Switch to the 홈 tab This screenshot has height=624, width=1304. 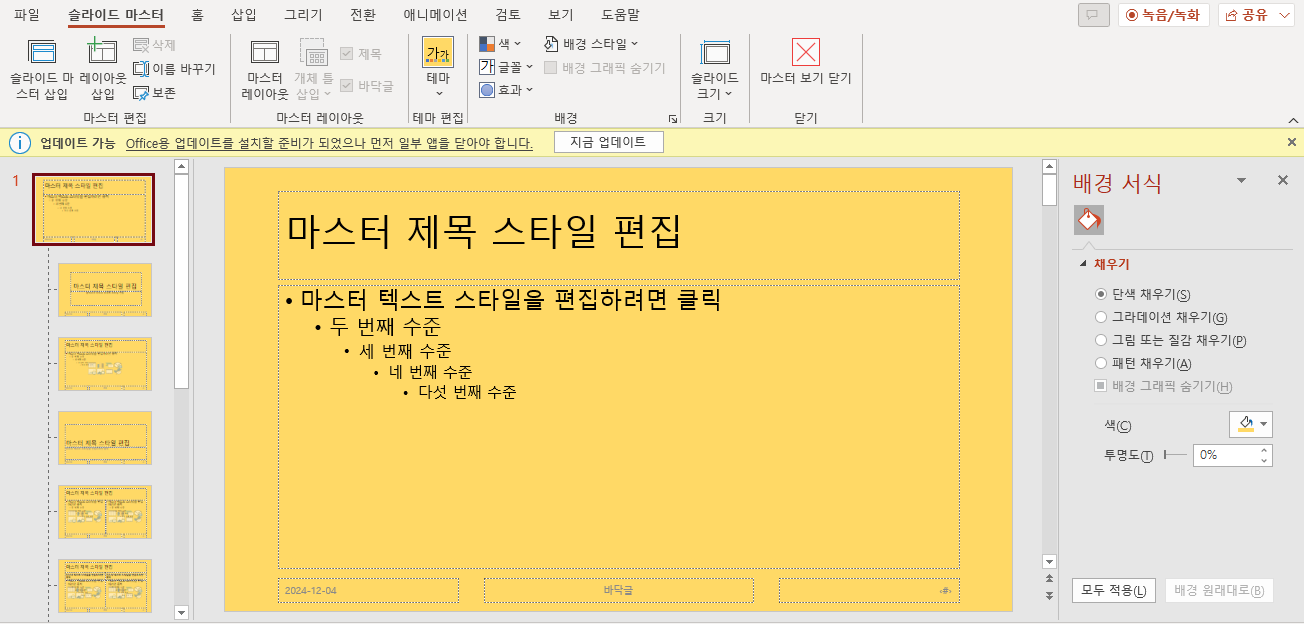[197, 15]
